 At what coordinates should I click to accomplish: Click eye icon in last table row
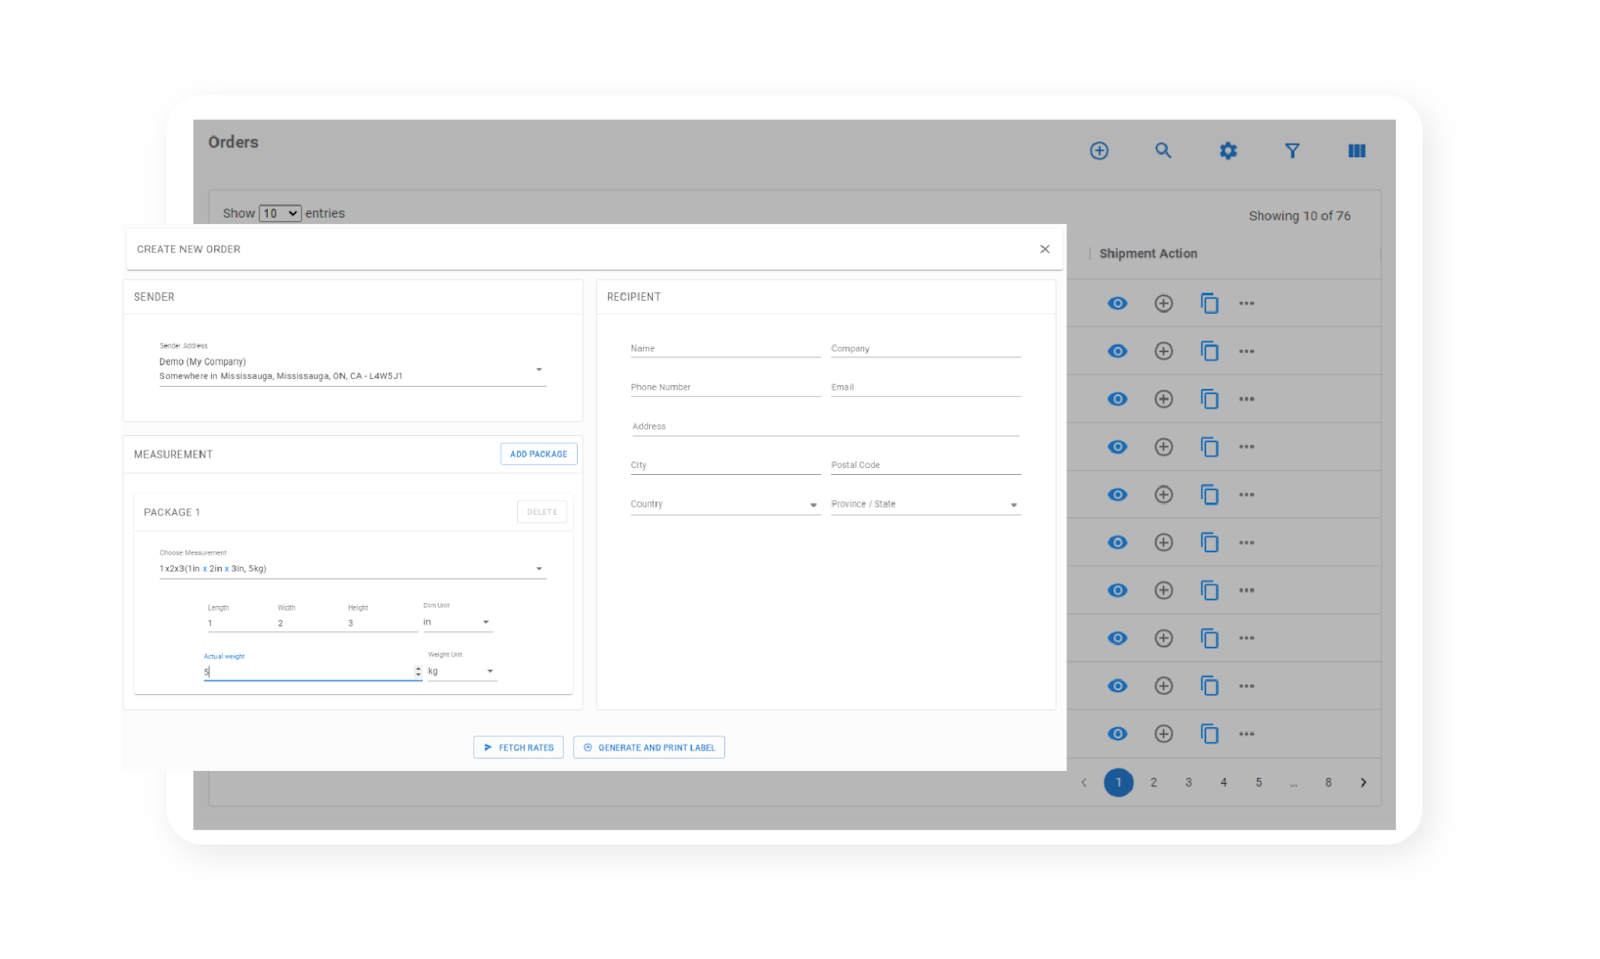(1118, 734)
